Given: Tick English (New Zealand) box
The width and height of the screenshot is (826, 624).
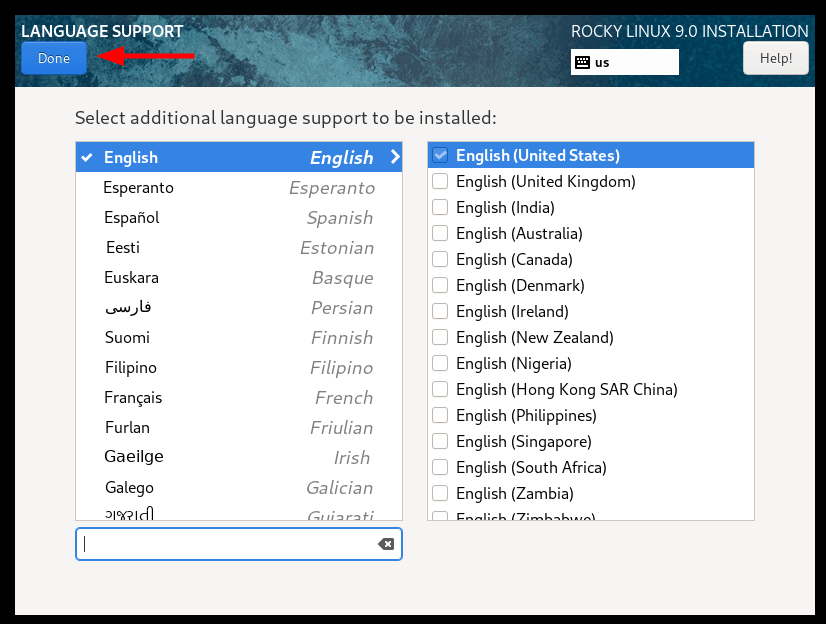Looking at the screenshot, I should (x=440, y=337).
